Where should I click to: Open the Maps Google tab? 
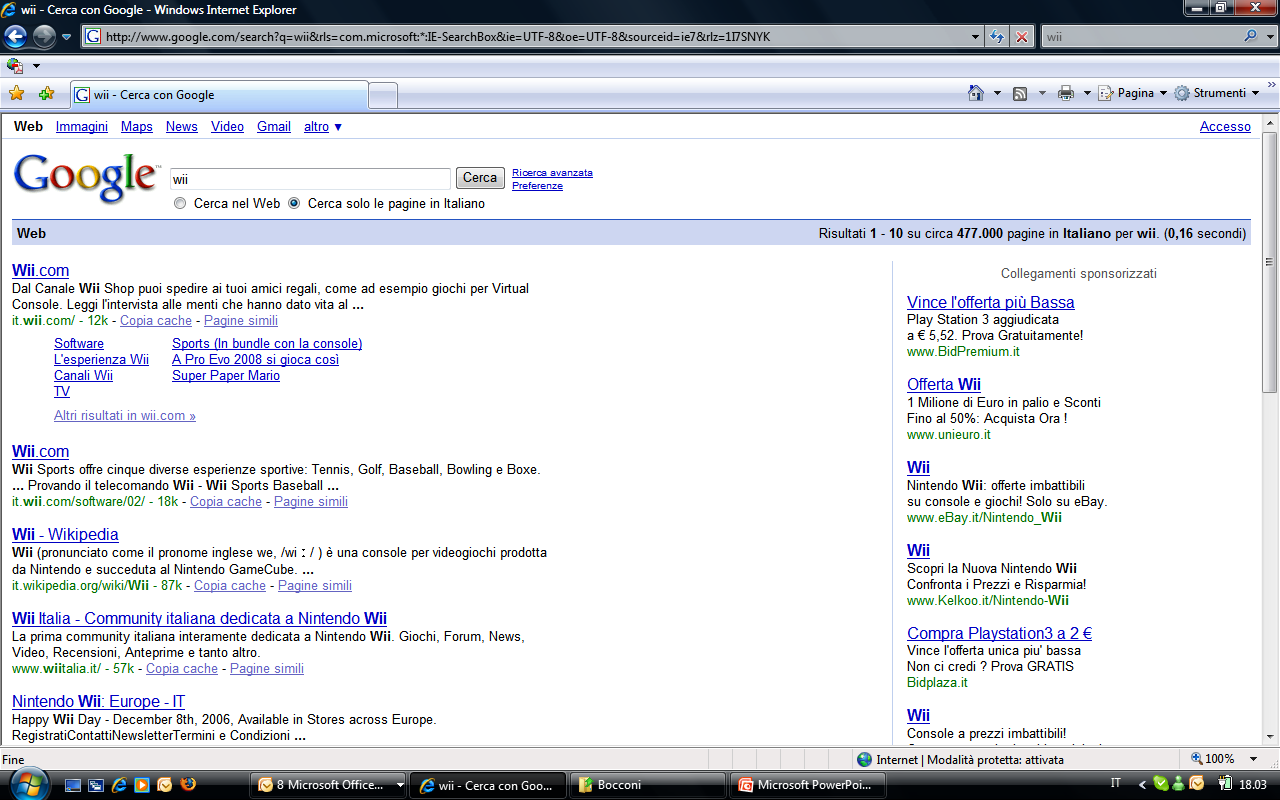click(137, 127)
